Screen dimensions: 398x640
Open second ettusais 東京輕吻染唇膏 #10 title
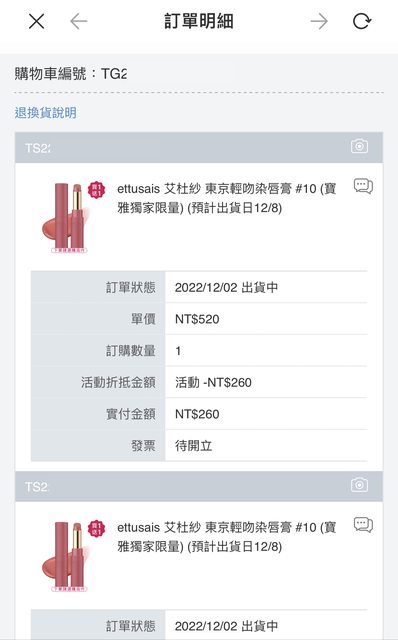pos(227,537)
